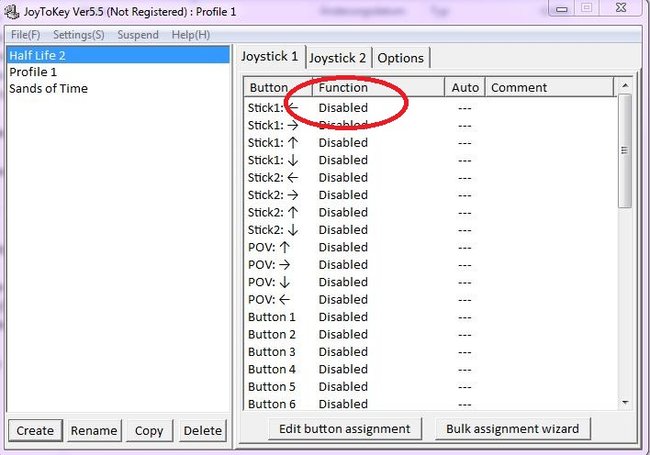This screenshot has height=455, width=650.
Task: Click Edit button assignment
Action: (345, 428)
